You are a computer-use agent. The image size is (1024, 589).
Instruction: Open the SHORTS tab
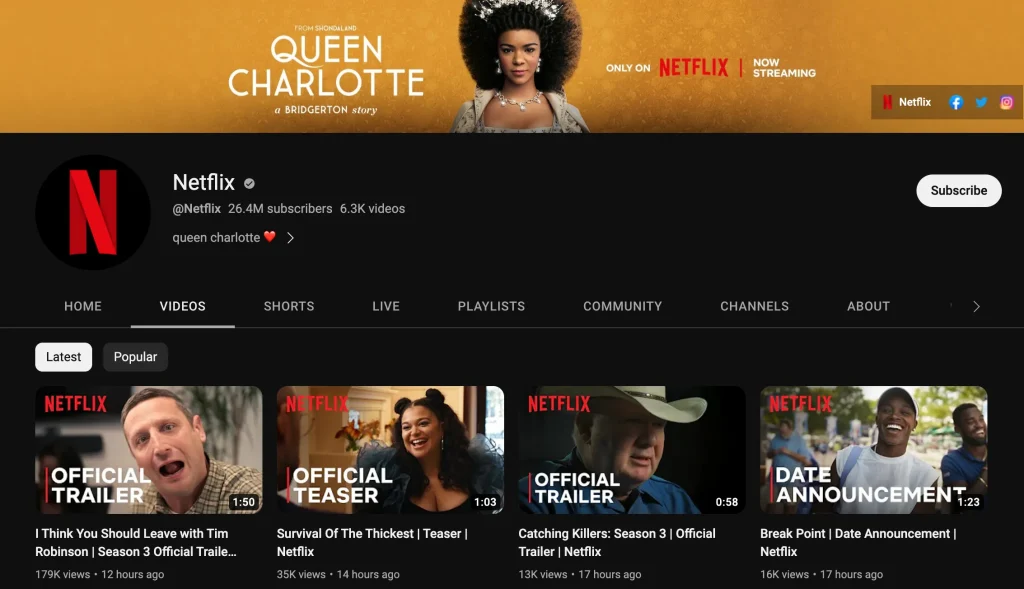288,306
